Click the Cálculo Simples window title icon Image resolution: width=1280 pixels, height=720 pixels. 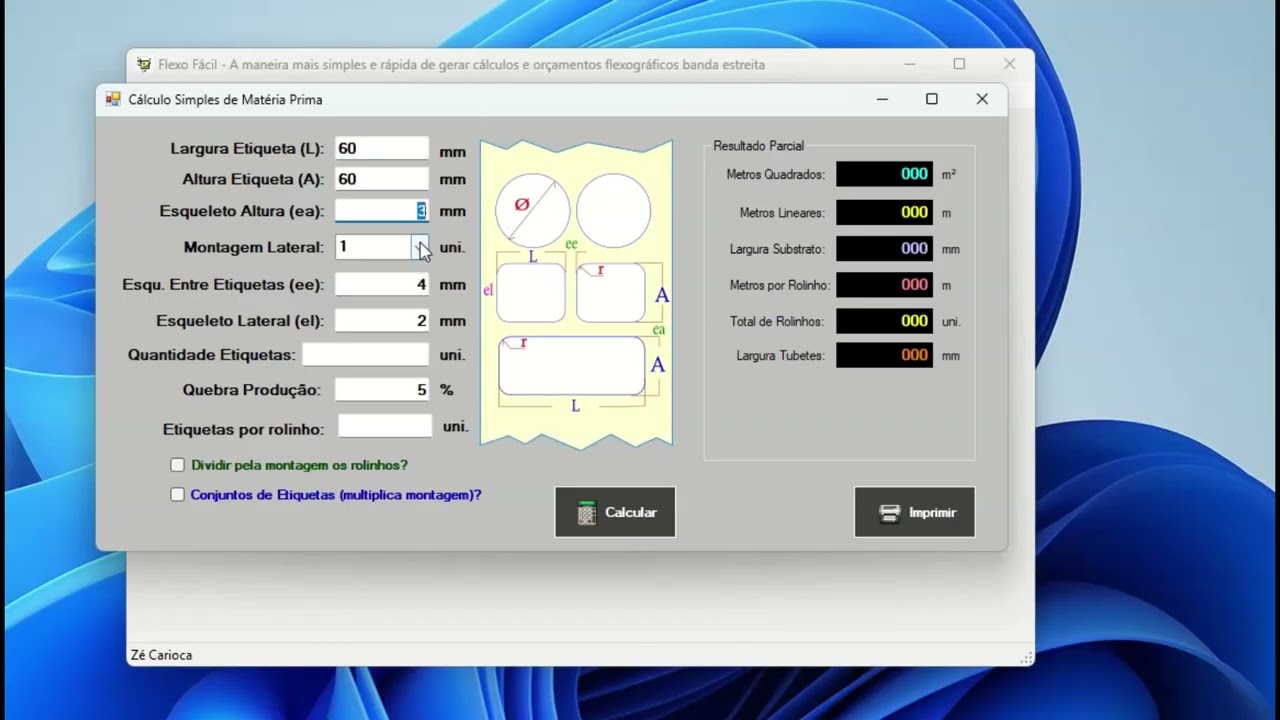click(113, 99)
